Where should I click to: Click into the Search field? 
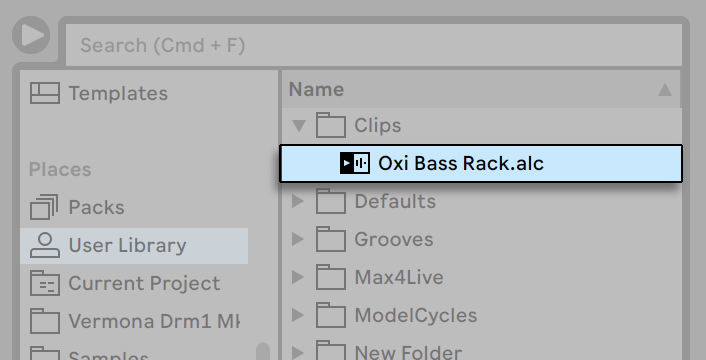[374, 45]
